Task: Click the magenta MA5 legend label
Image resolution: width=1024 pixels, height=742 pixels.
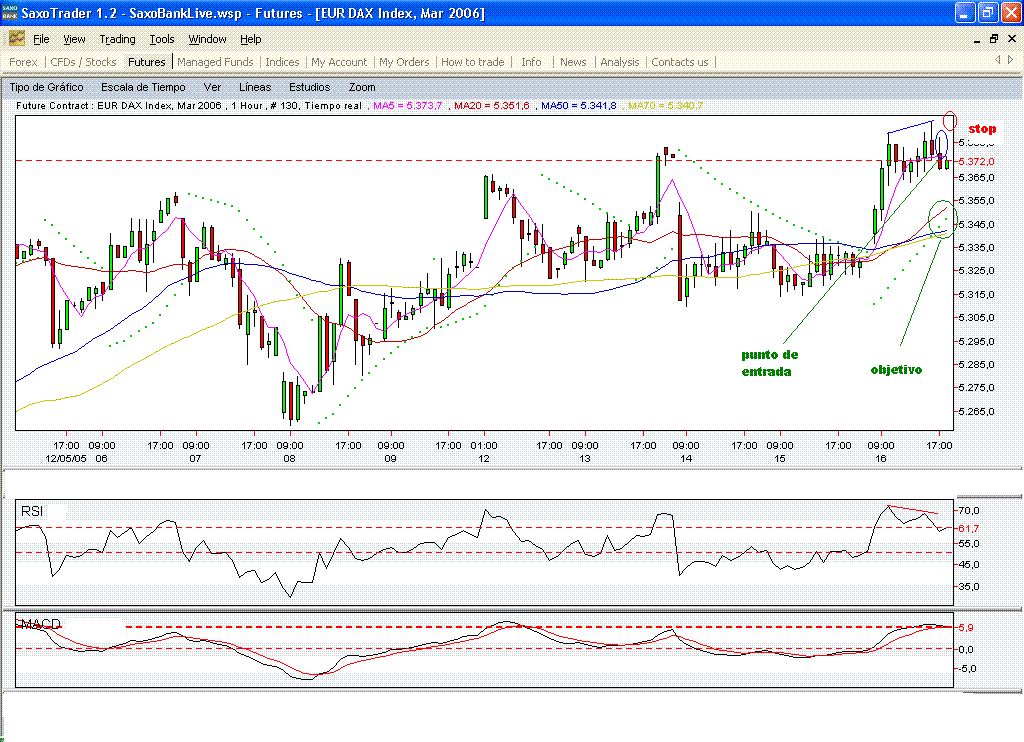Action: 408,105
